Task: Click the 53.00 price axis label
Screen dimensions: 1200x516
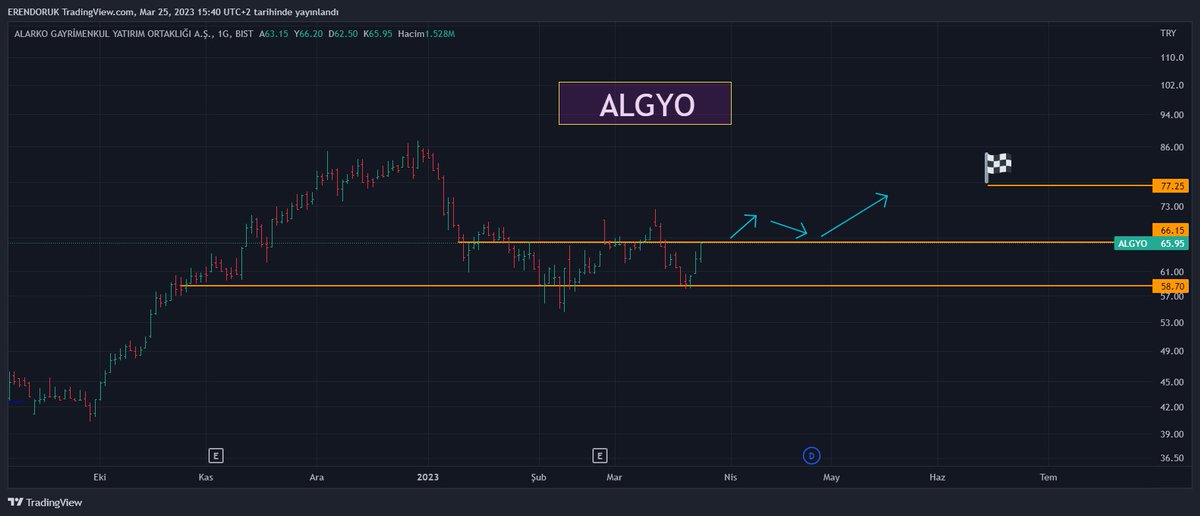Action: point(1172,323)
